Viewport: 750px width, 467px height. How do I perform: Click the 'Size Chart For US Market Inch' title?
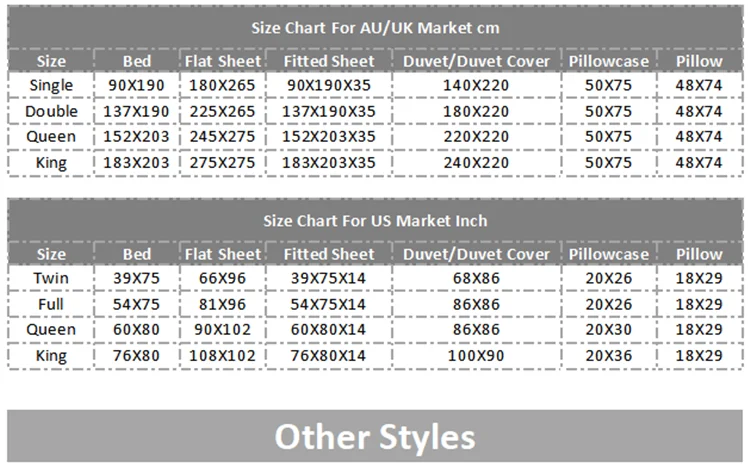(x=375, y=220)
